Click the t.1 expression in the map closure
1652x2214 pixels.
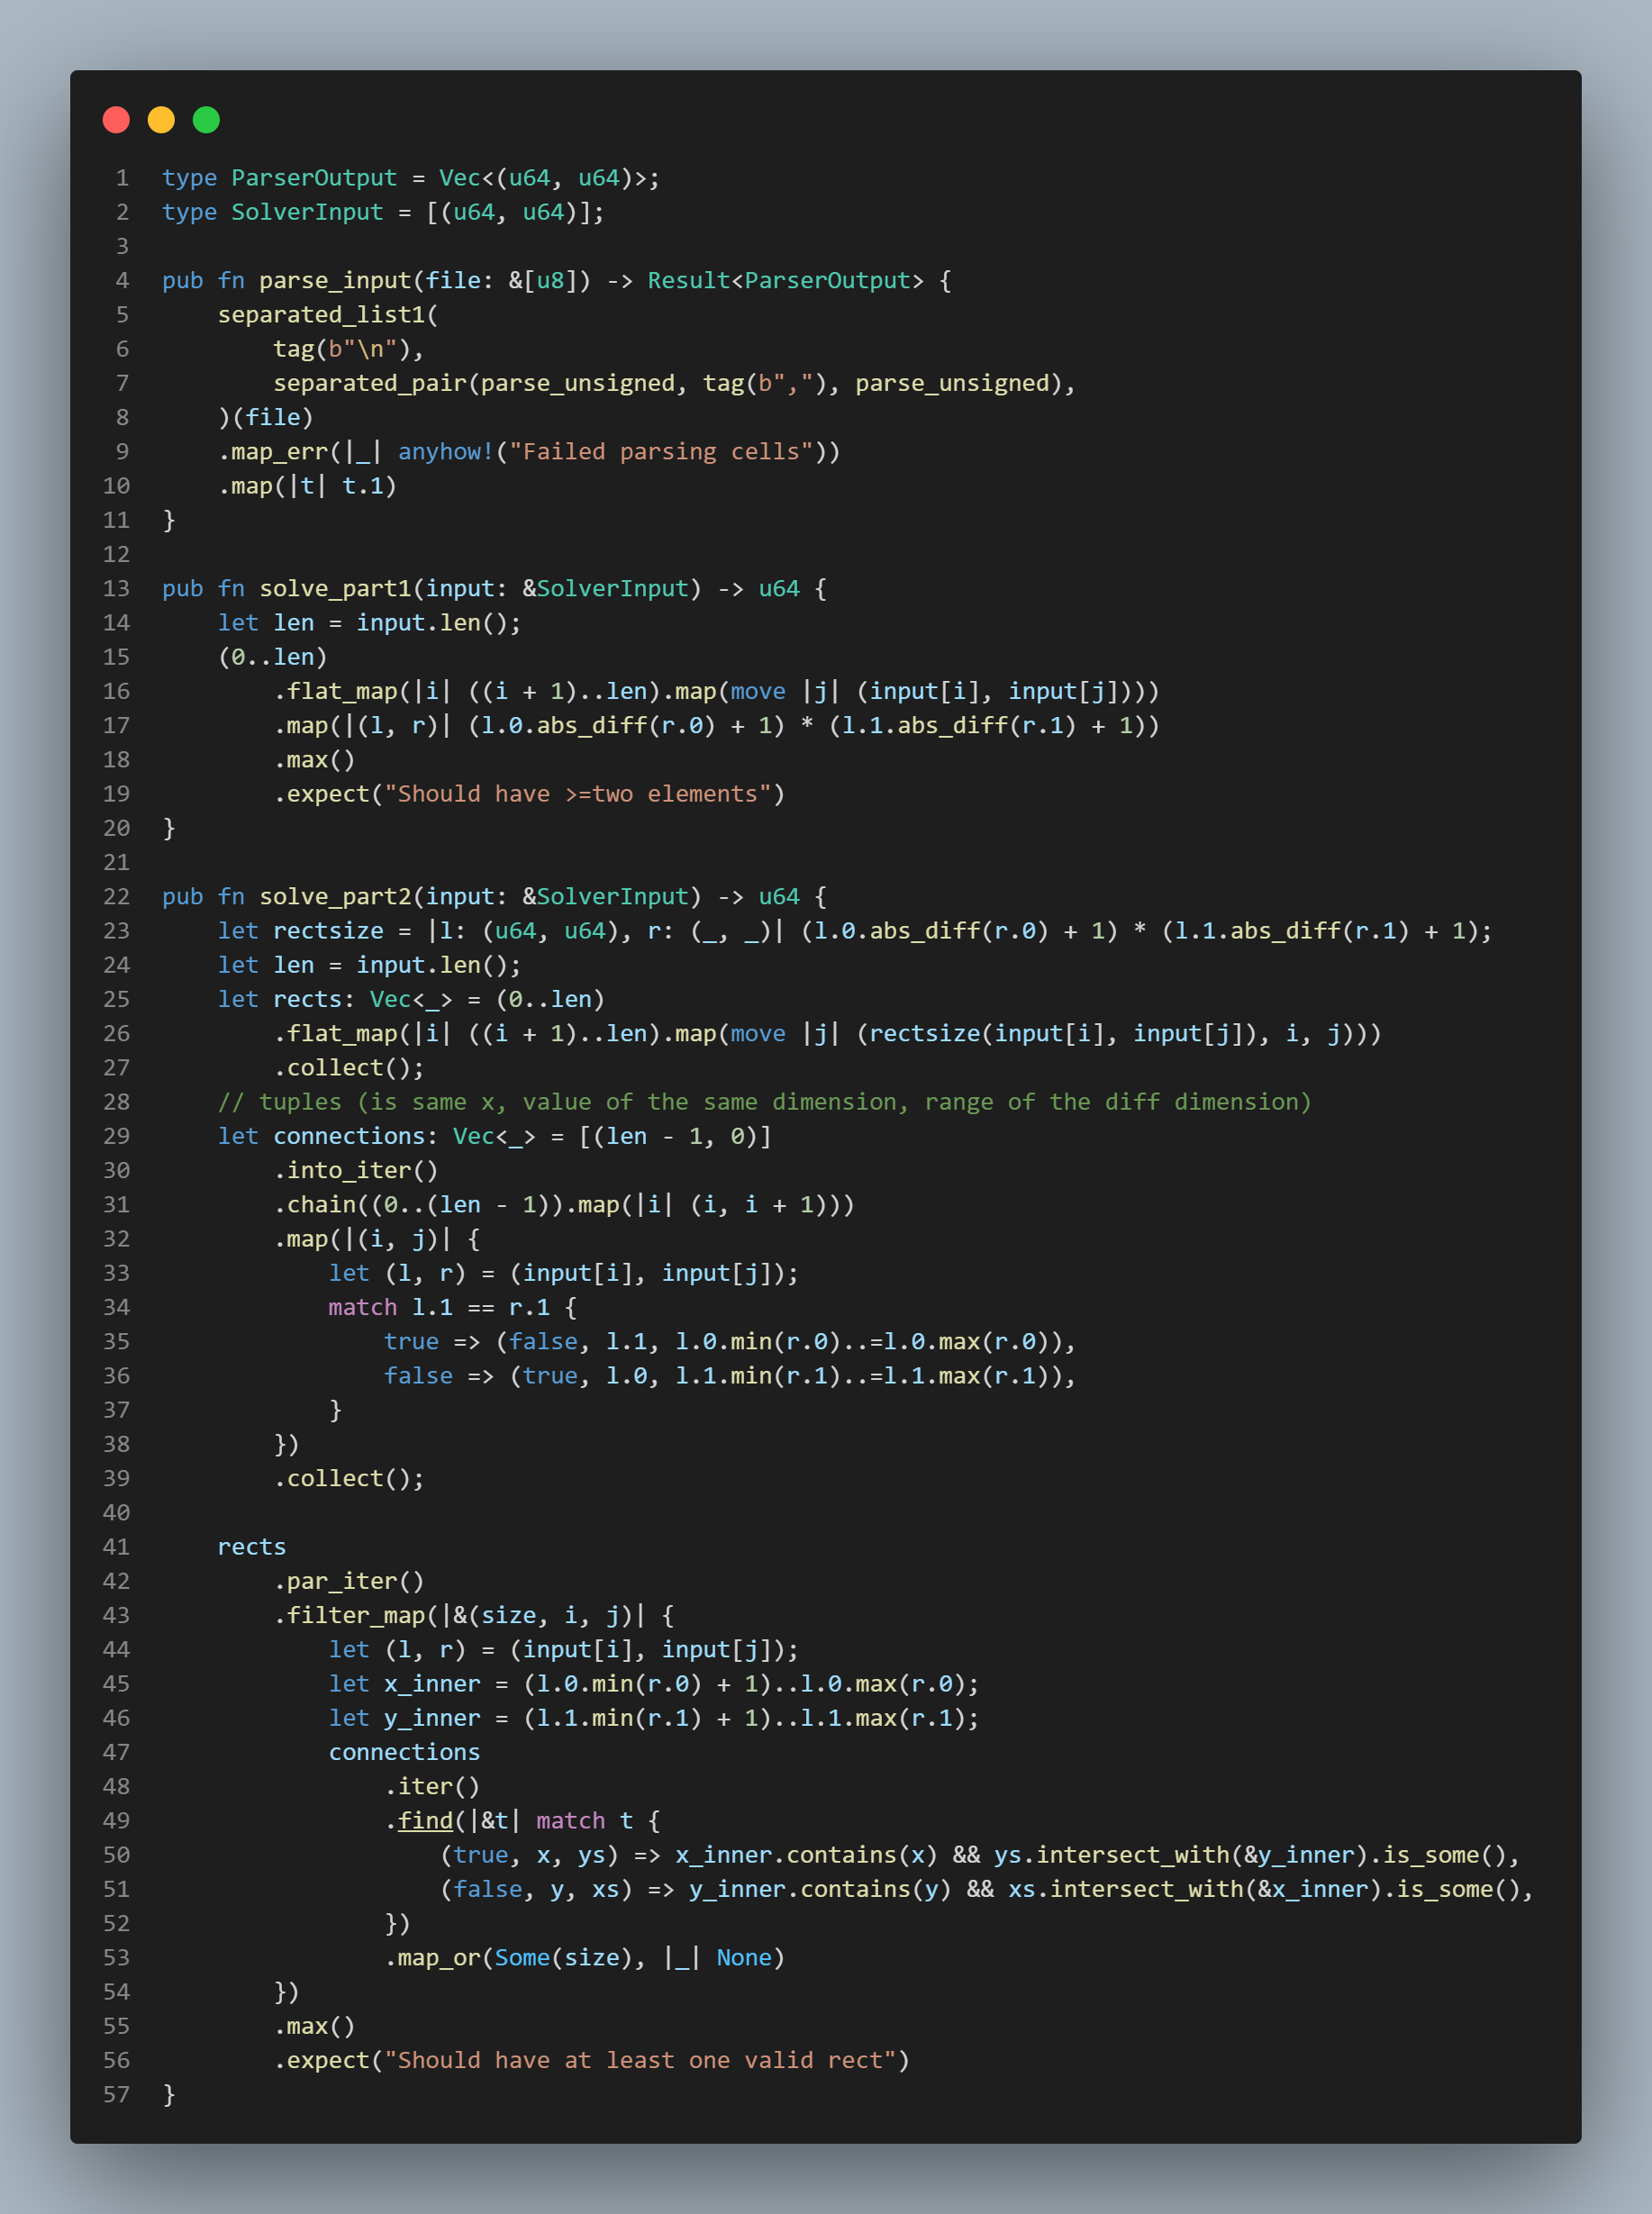(x=363, y=486)
